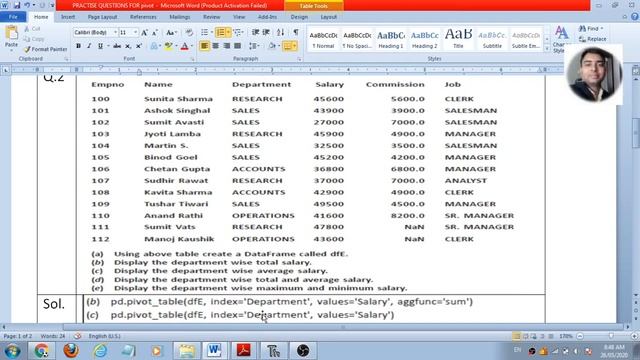Open the font name combo box
The height and width of the screenshot is (360, 640).
pyautogui.click(x=96, y=33)
